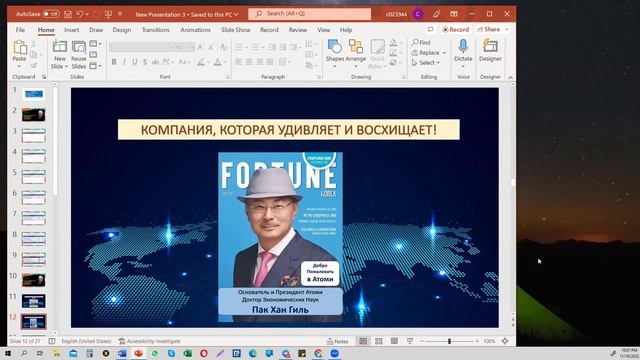
Task: Click the account avatar circle in title bar
Action: click(x=418, y=14)
